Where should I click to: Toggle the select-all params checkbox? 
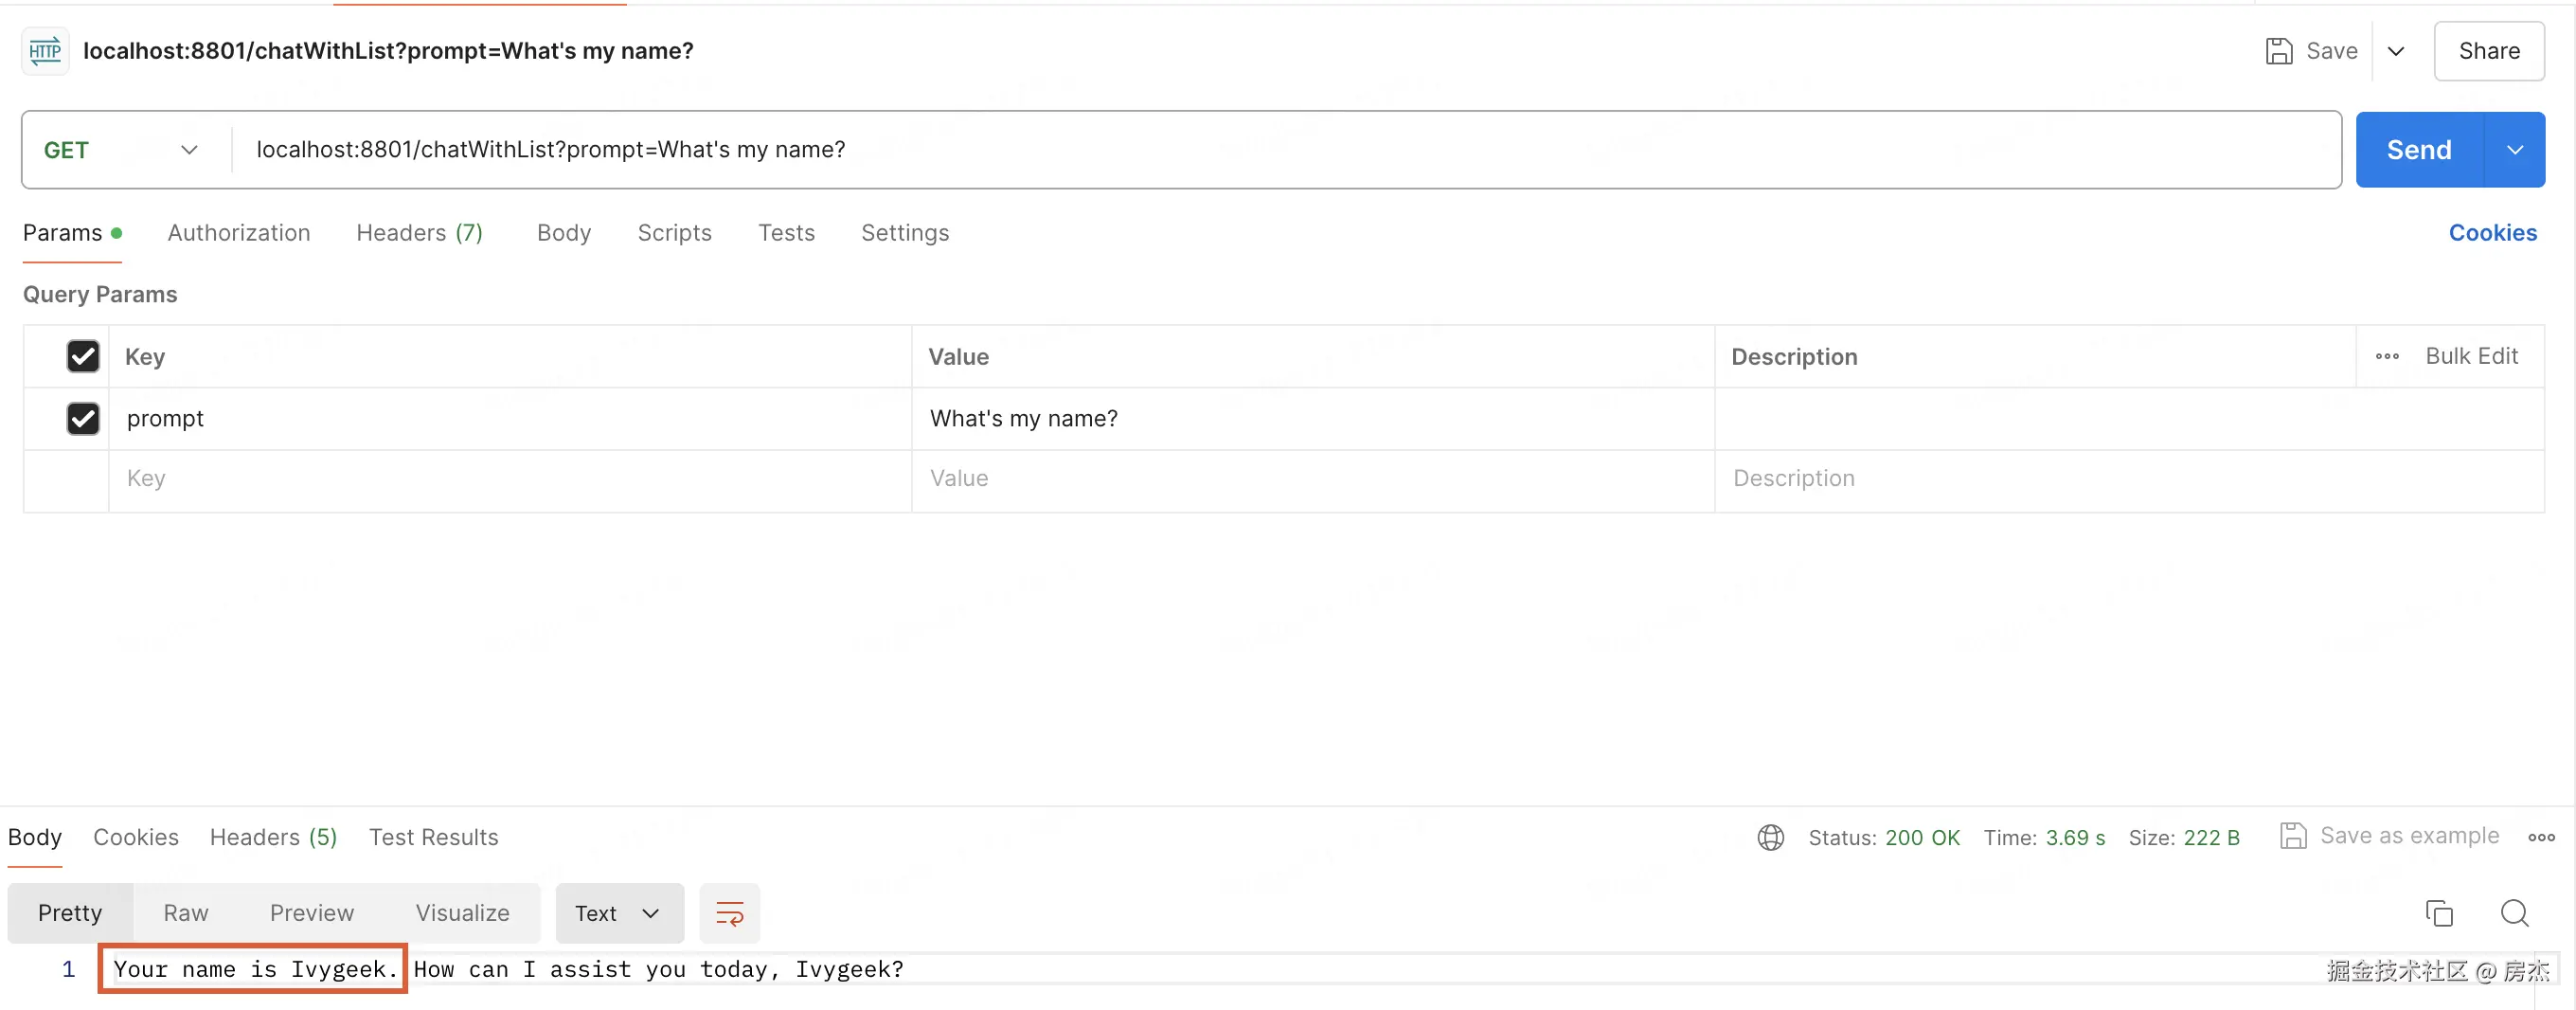[x=83, y=357]
